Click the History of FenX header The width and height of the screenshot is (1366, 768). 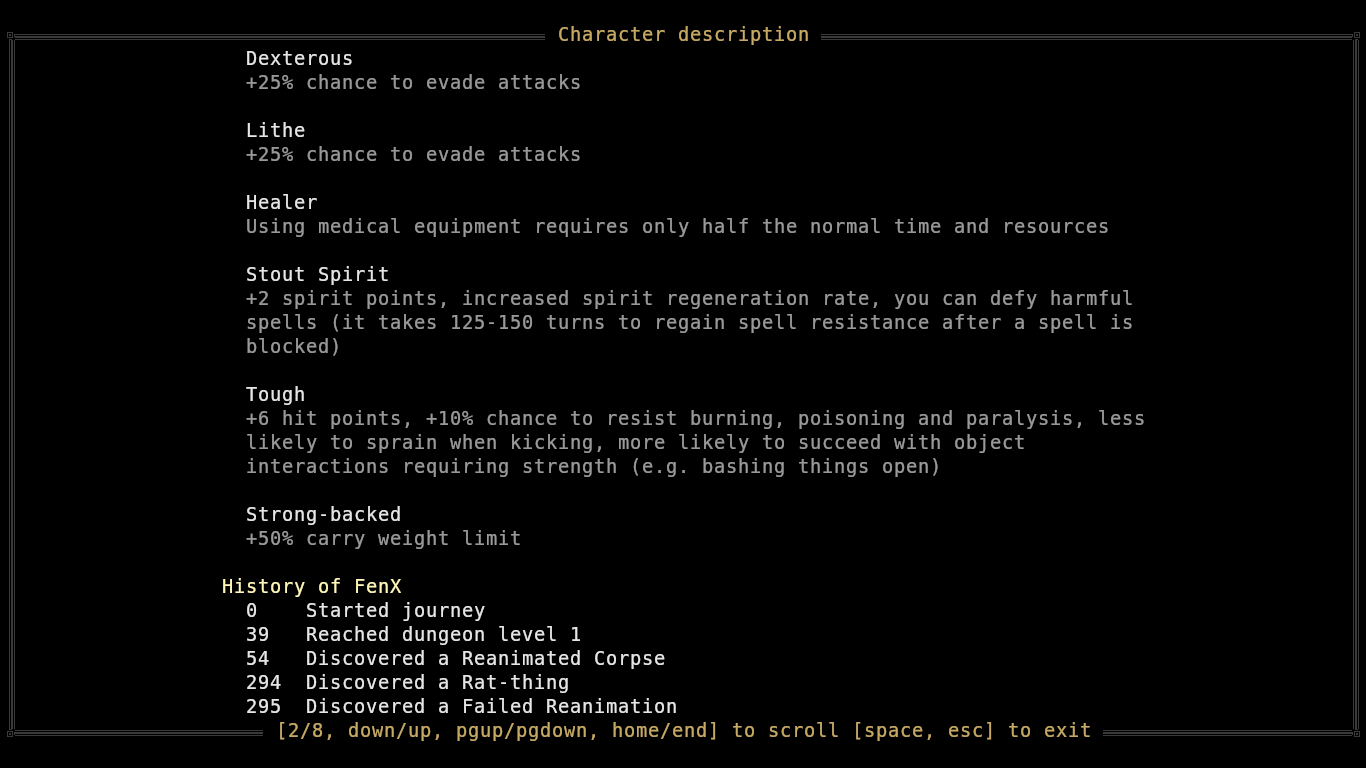[311, 587]
